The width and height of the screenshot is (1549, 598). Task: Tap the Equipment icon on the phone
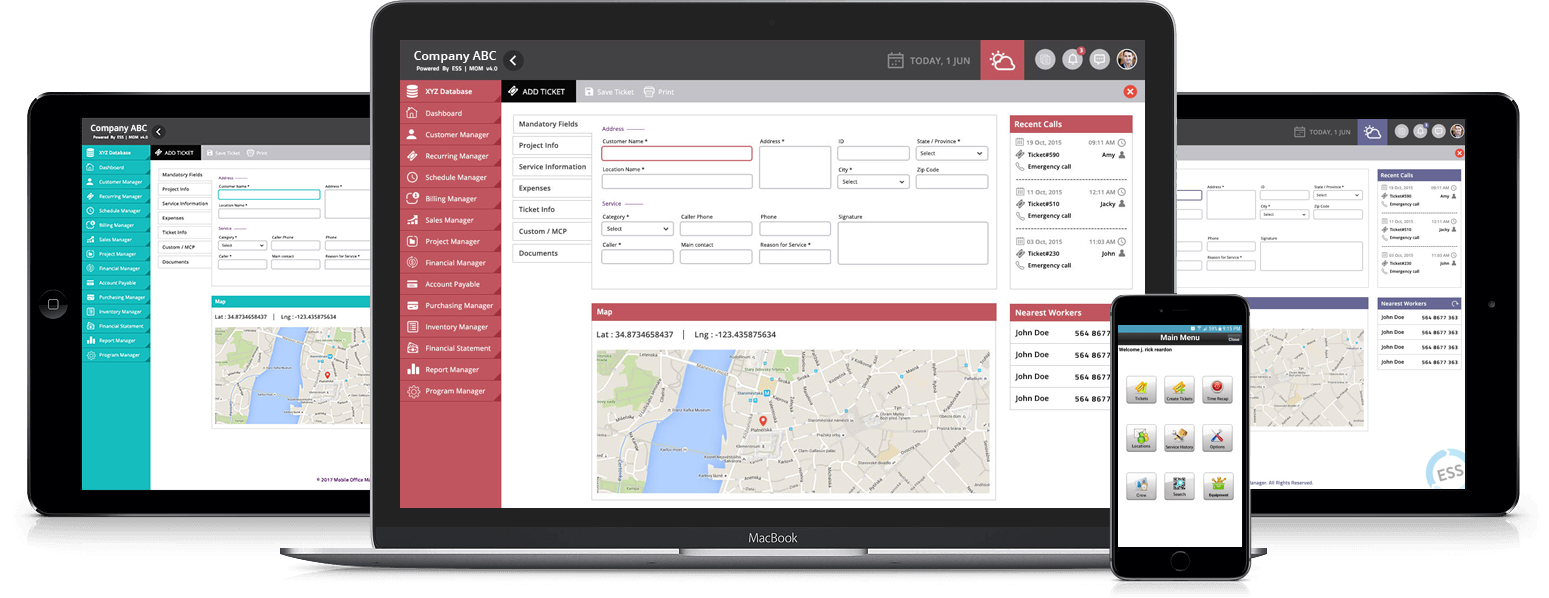(1217, 485)
